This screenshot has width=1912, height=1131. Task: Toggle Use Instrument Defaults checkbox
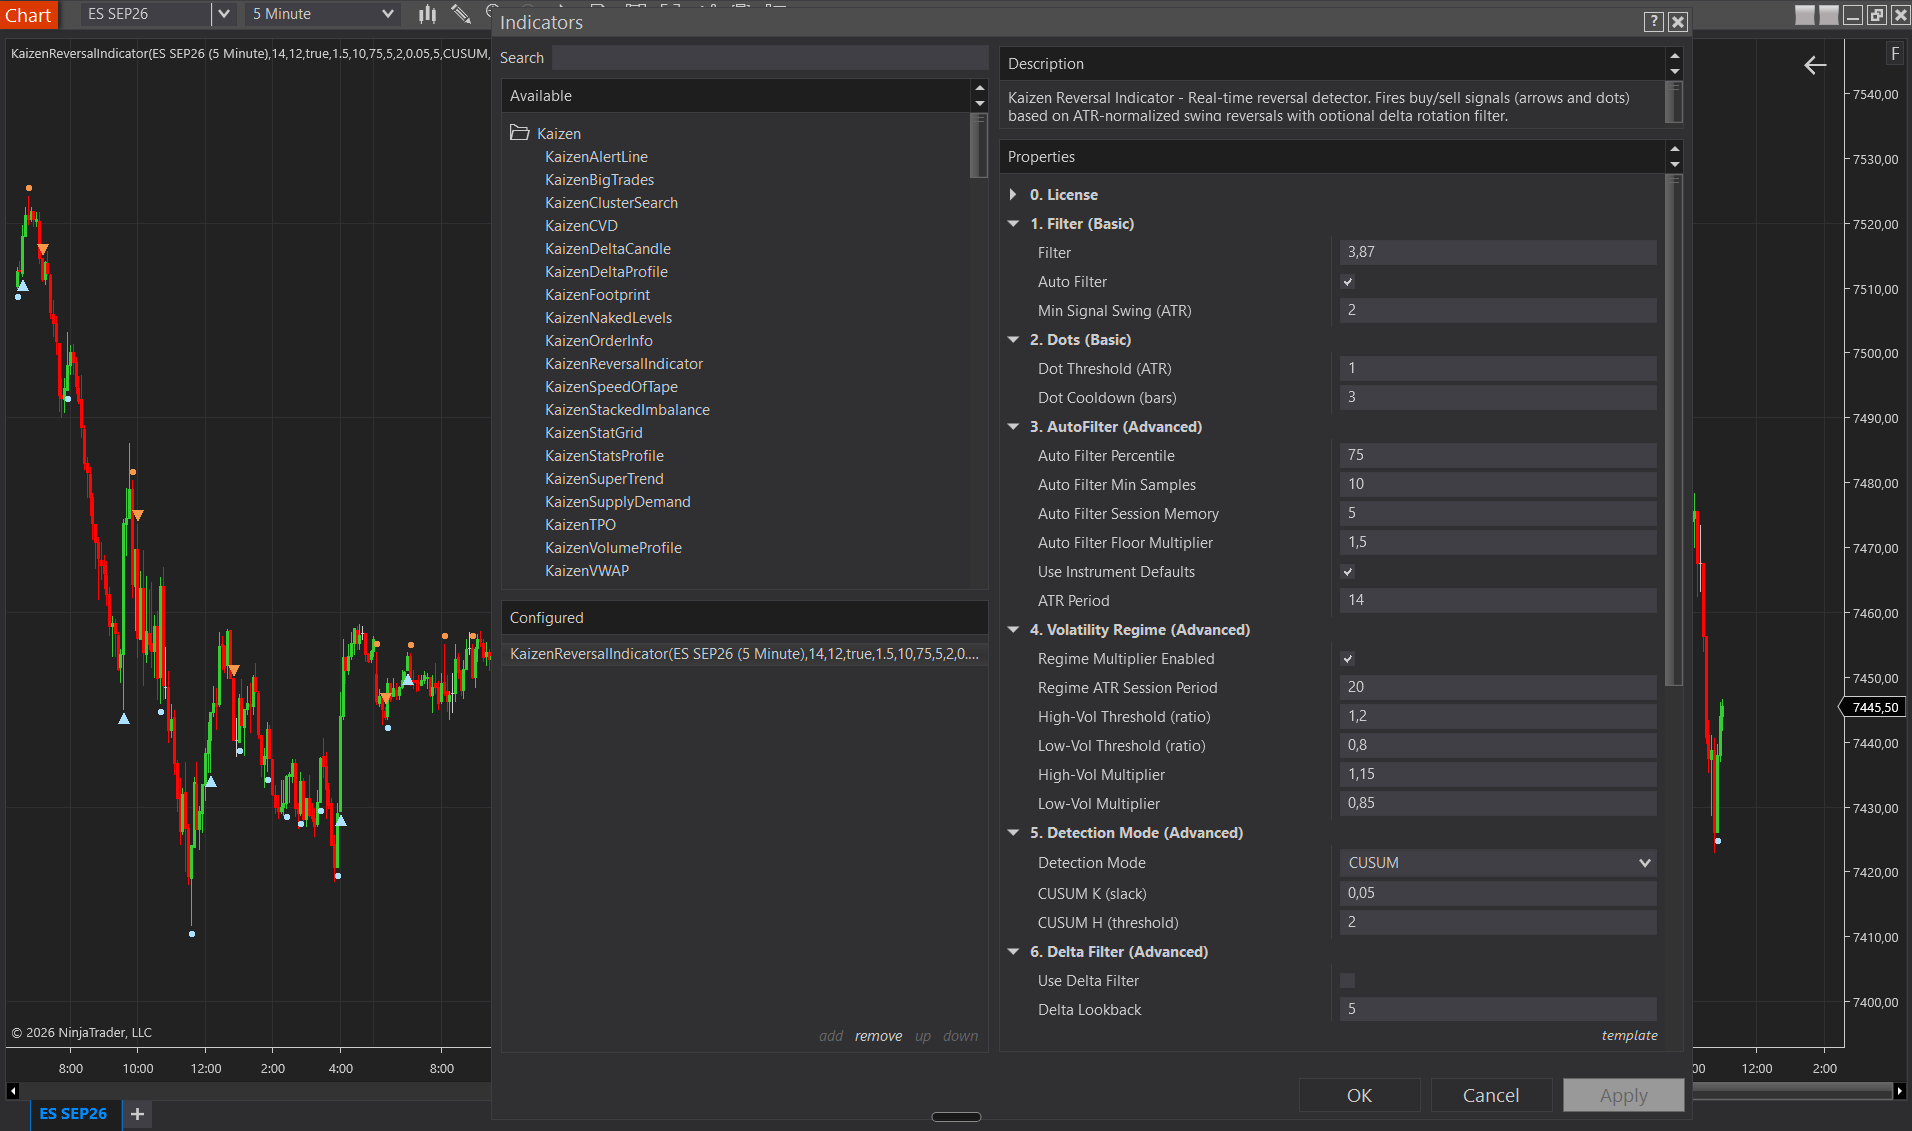click(1348, 572)
